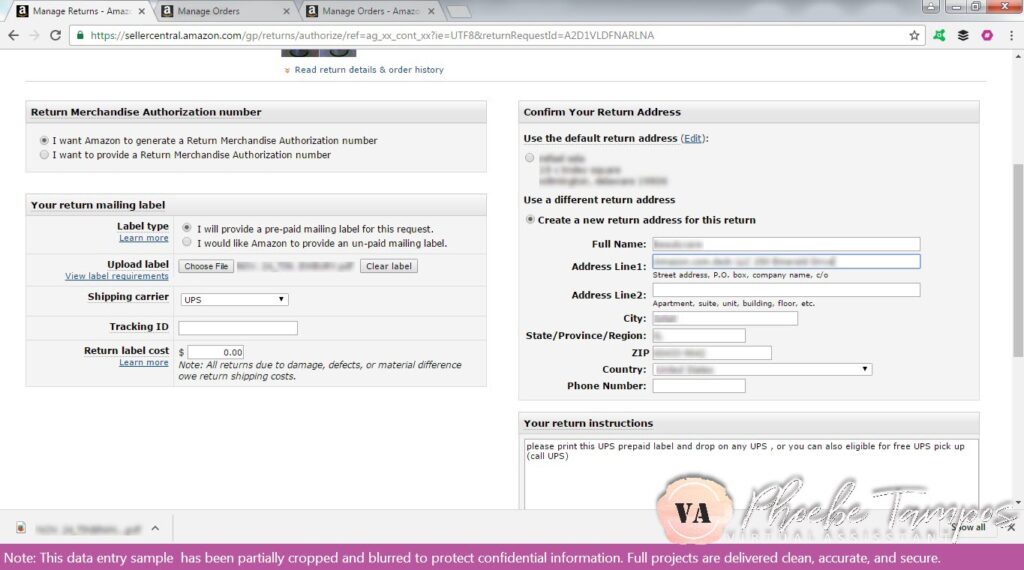Select Amazon un-paid mailing label option
The width and height of the screenshot is (1024, 570).
(x=187, y=242)
